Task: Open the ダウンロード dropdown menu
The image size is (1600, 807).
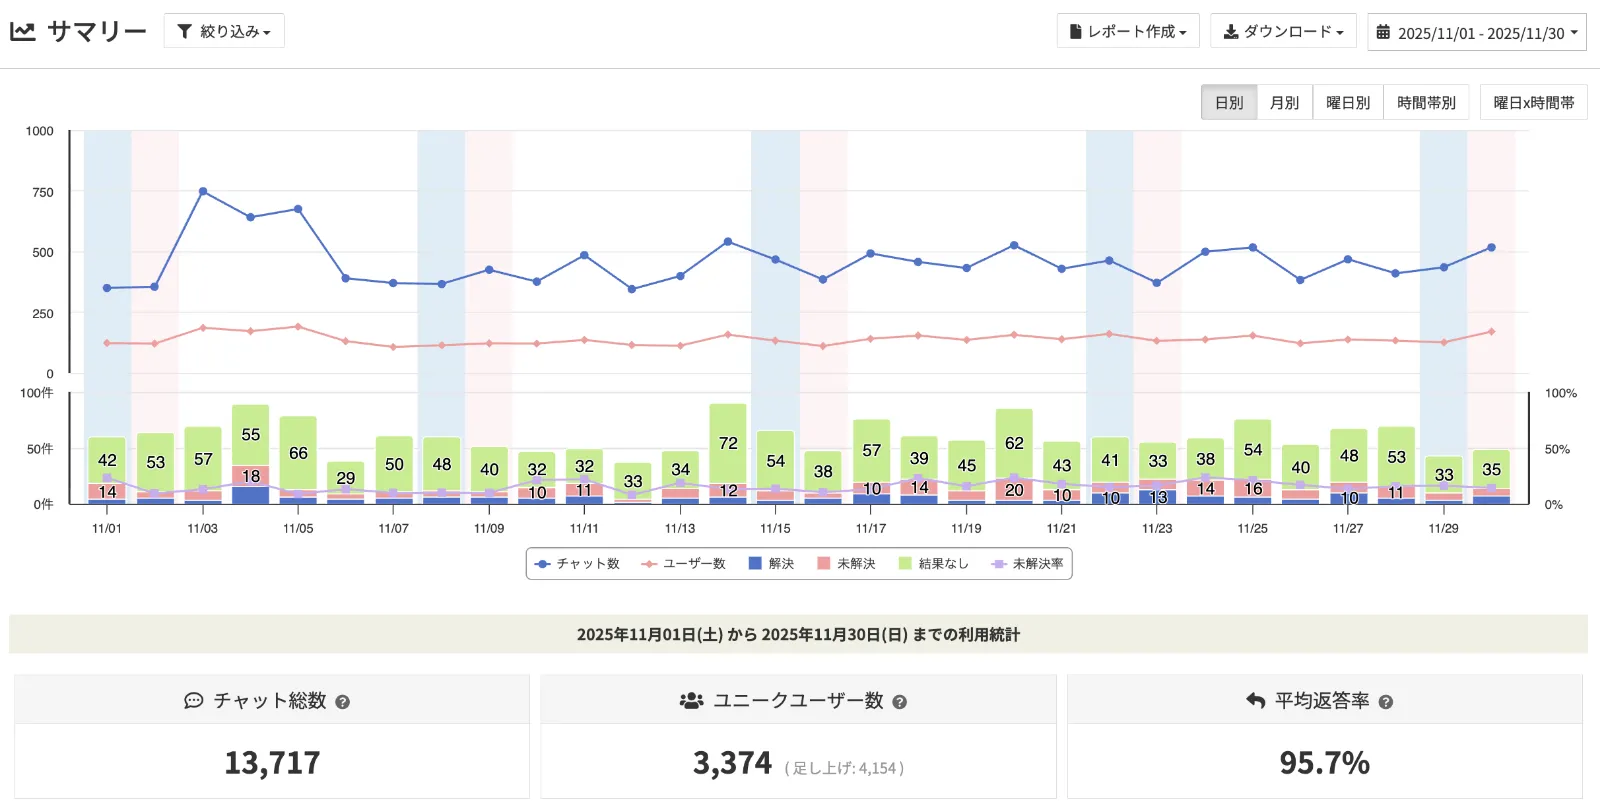Action: pyautogui.click(x=1283, y=31)
